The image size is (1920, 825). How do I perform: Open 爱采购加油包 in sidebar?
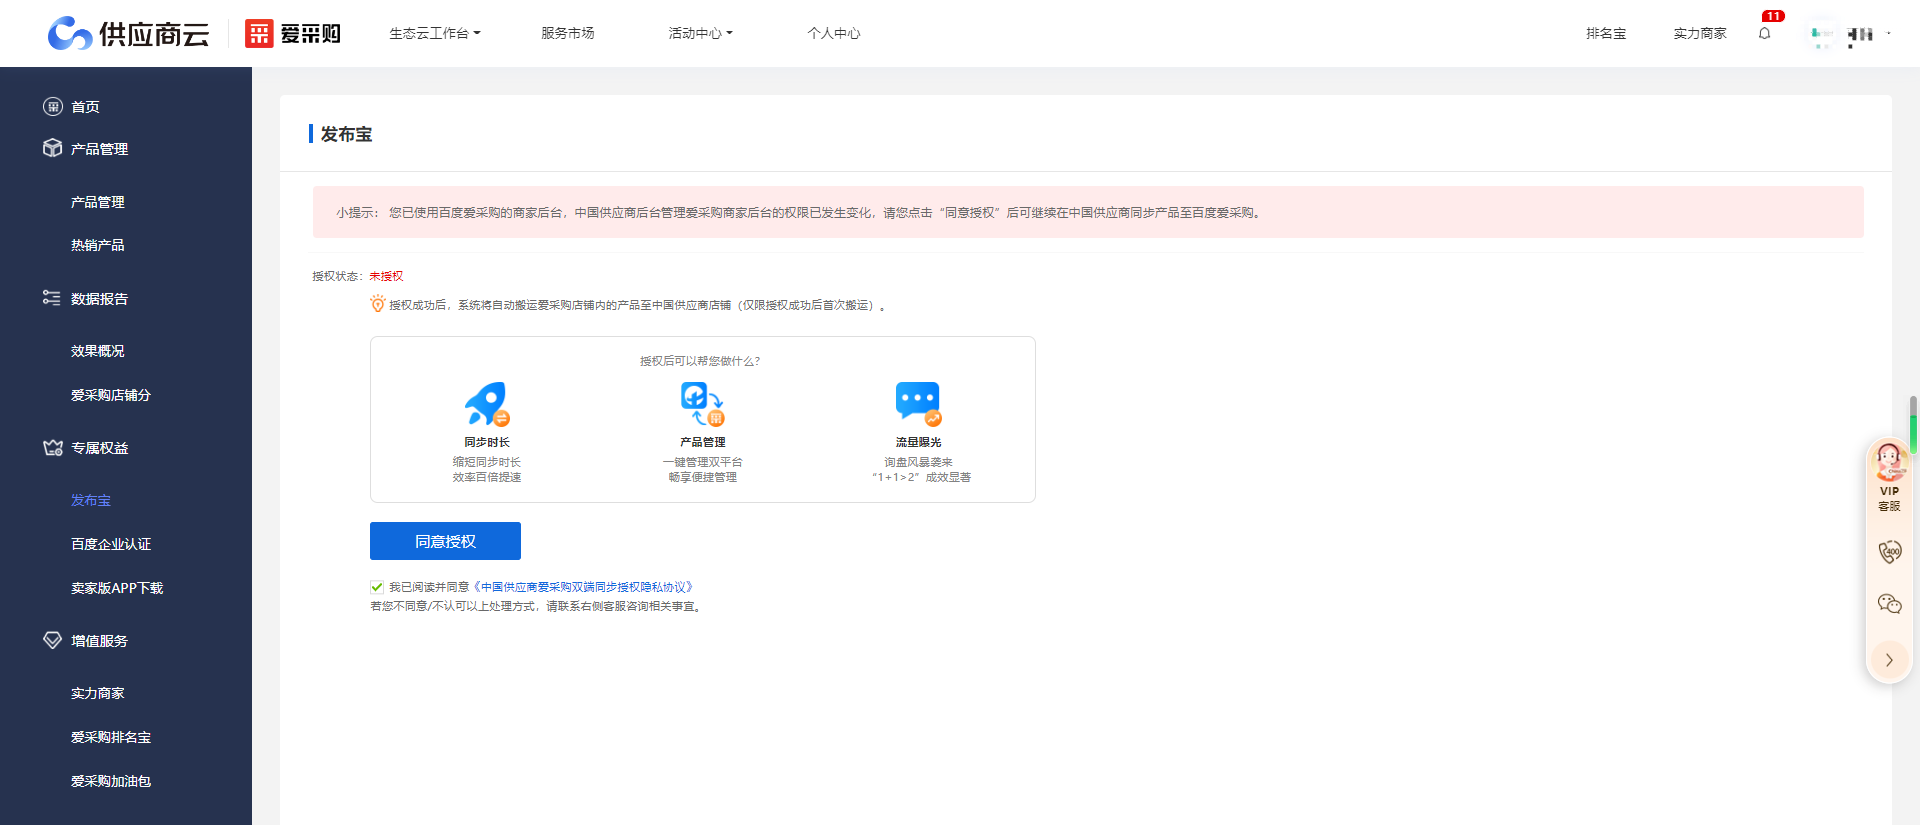111,781
